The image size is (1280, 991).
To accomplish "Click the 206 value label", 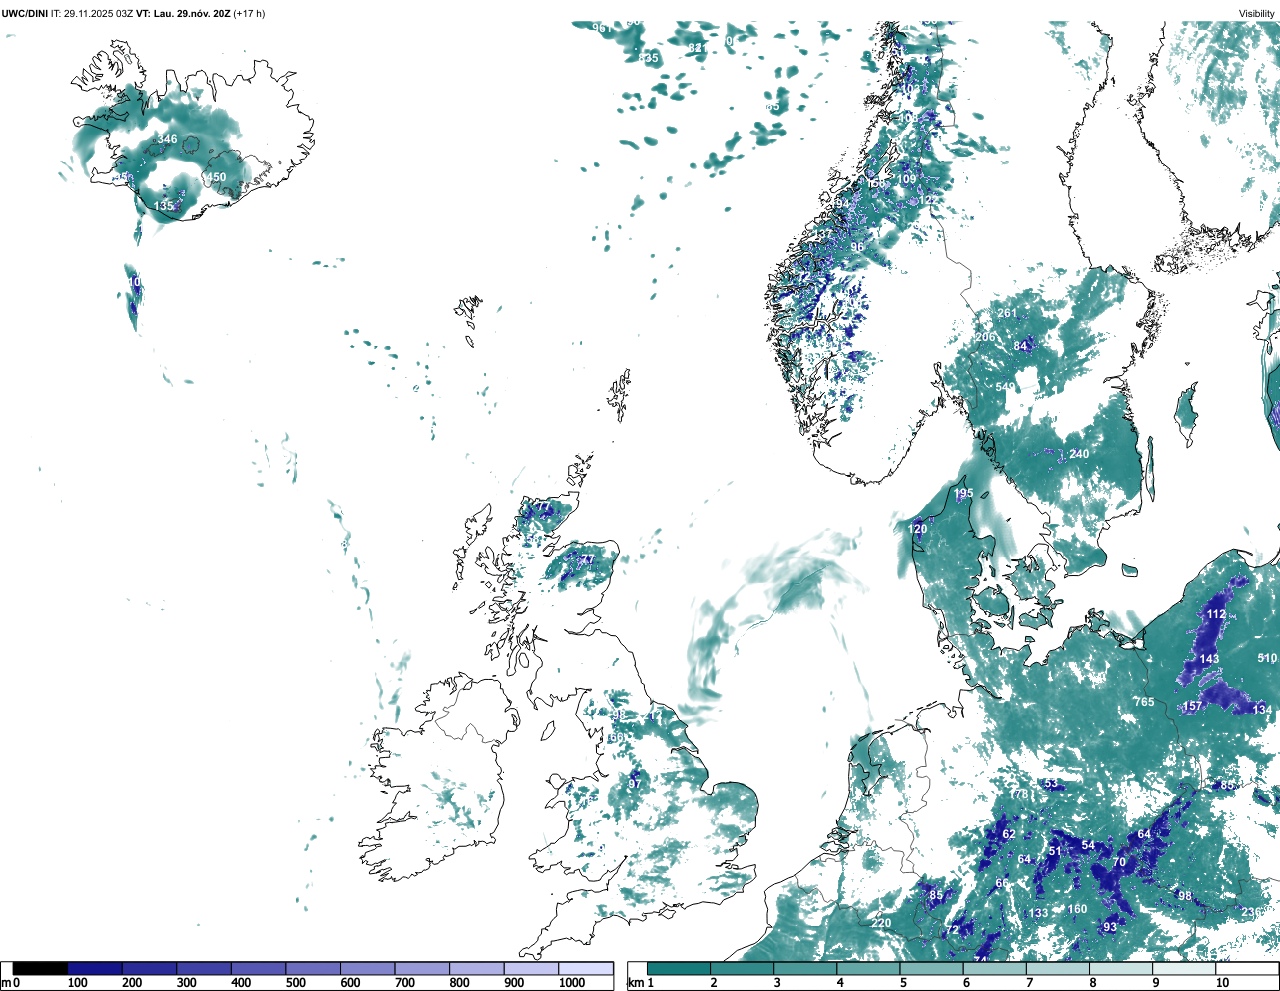I will pyautogui.click(x=985, y=337).
